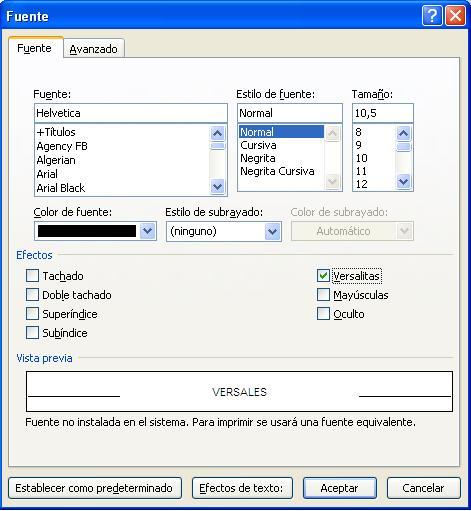Click the size list scroll down arrow
Screen dimensions: 471x511
click(403, 182)
